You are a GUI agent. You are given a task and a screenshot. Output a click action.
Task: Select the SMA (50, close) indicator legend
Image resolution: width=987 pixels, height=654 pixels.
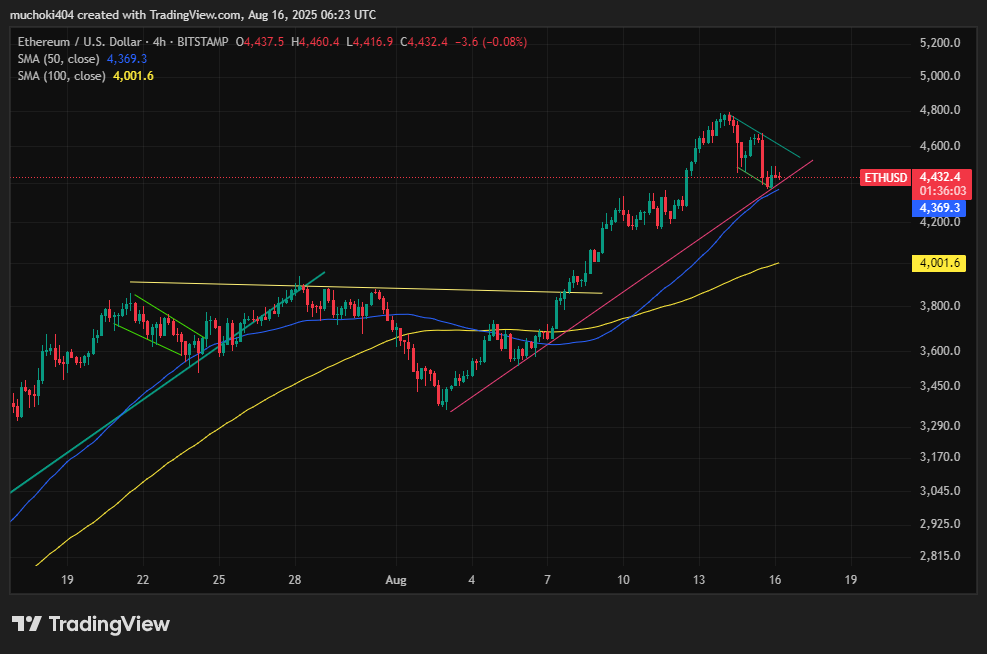(x=56, y=59)
